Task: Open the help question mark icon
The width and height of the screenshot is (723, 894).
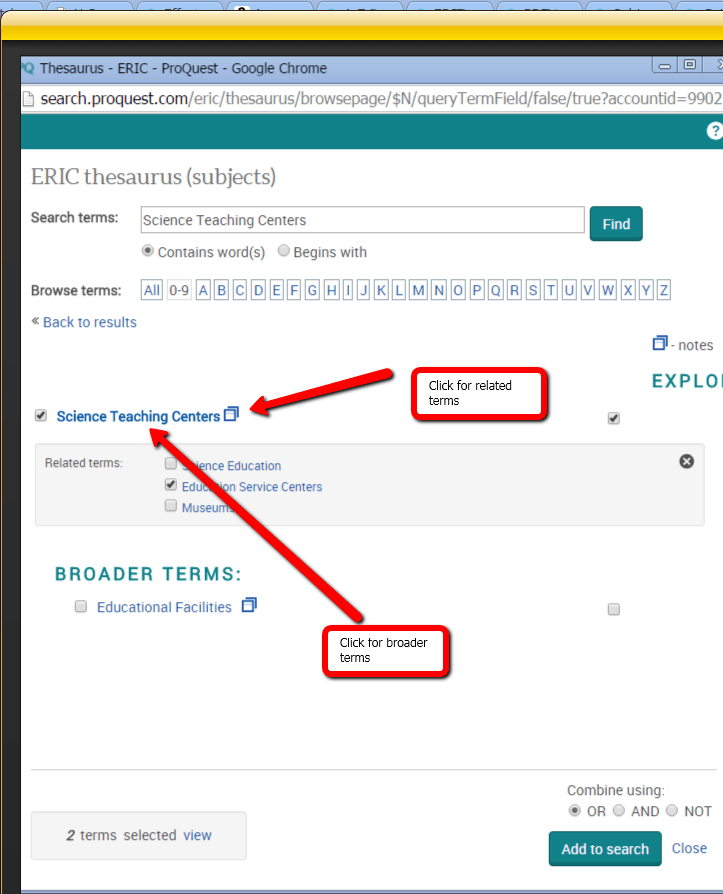Action: coord(714,131)
